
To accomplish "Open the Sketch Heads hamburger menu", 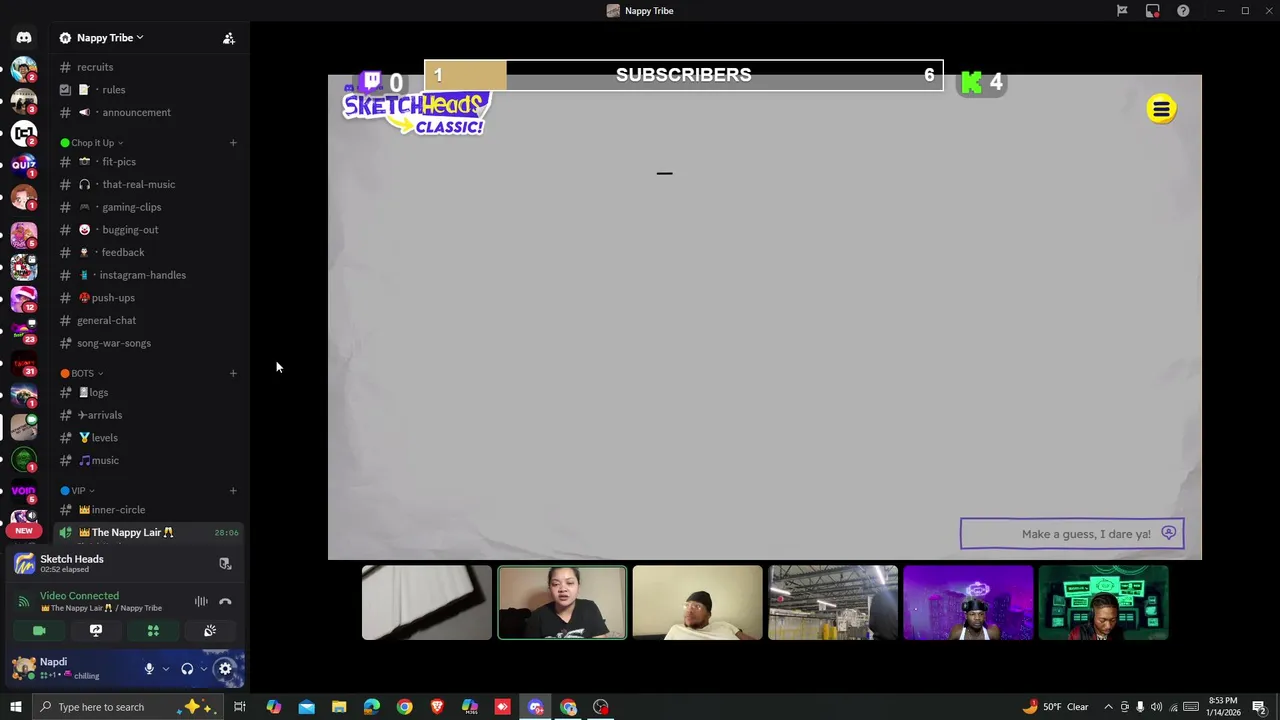I will [x=1161, y=109].
